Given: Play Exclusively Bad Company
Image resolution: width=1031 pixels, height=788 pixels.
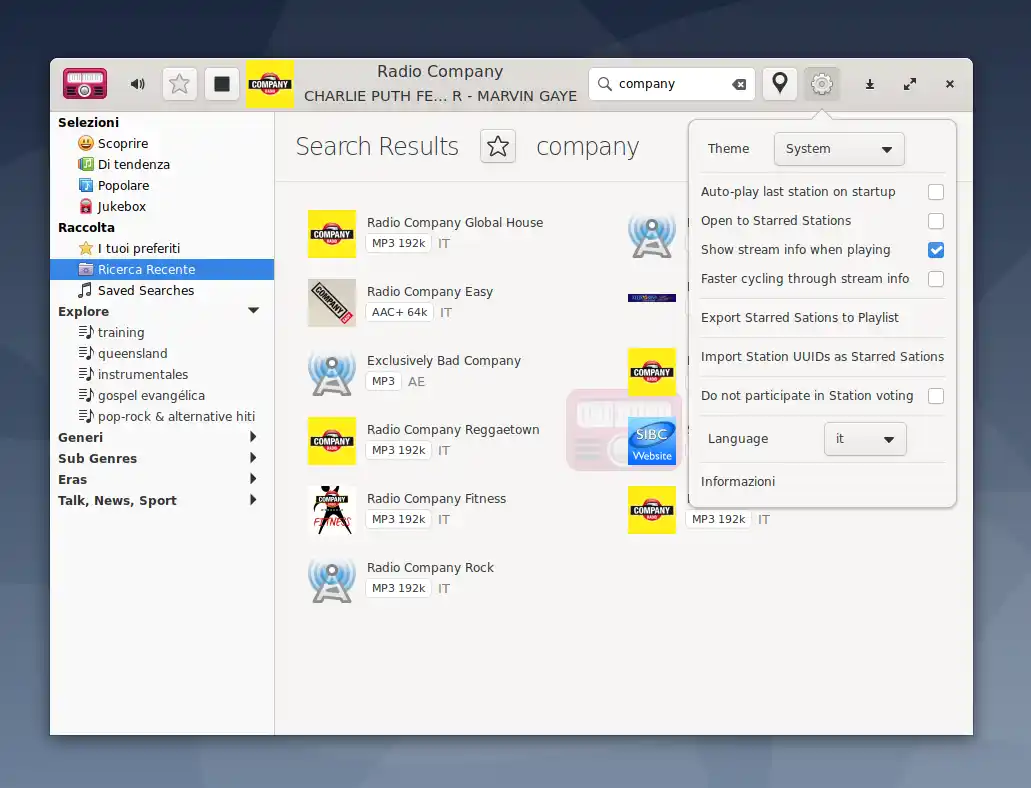Looking at the screenshot, I should (x=444, y=360).
